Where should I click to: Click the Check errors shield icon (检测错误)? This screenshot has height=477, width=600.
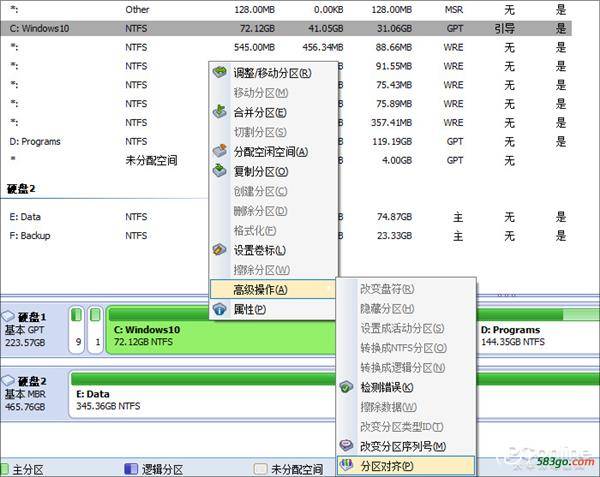347,387
